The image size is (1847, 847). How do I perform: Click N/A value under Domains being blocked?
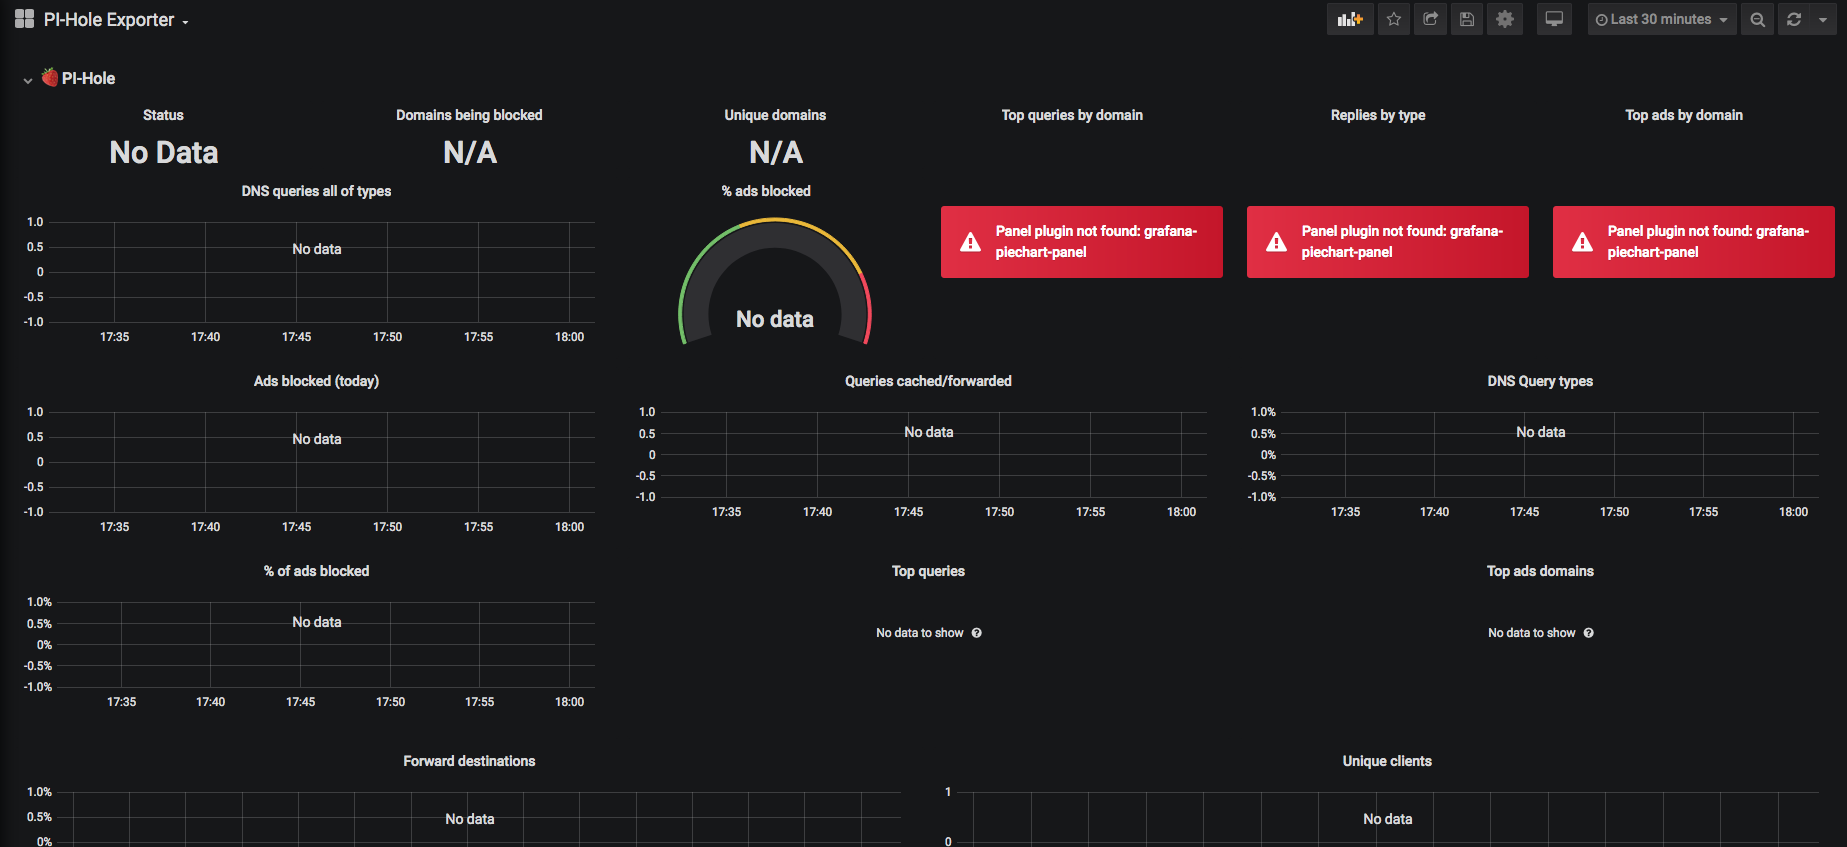coord(470,152)
